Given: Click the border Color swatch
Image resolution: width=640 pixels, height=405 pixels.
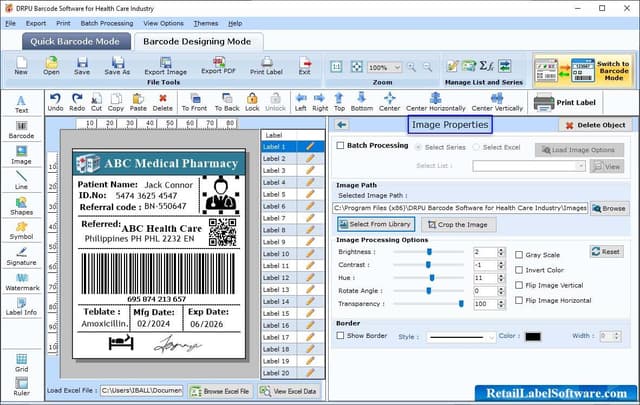Looking at the screenshot, I should pyautogui.click(x=533, y=336).
